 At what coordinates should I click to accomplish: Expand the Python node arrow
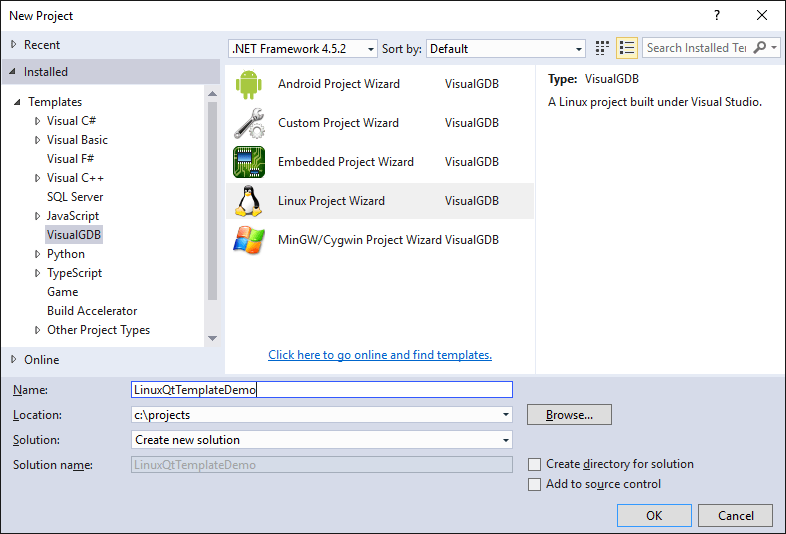38,254
